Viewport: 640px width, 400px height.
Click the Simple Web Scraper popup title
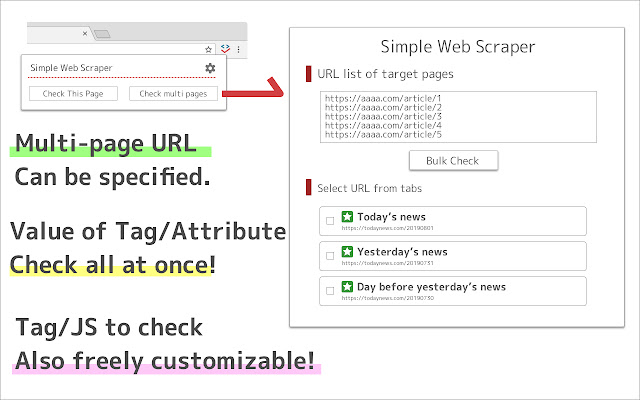[x=71, y=68]
